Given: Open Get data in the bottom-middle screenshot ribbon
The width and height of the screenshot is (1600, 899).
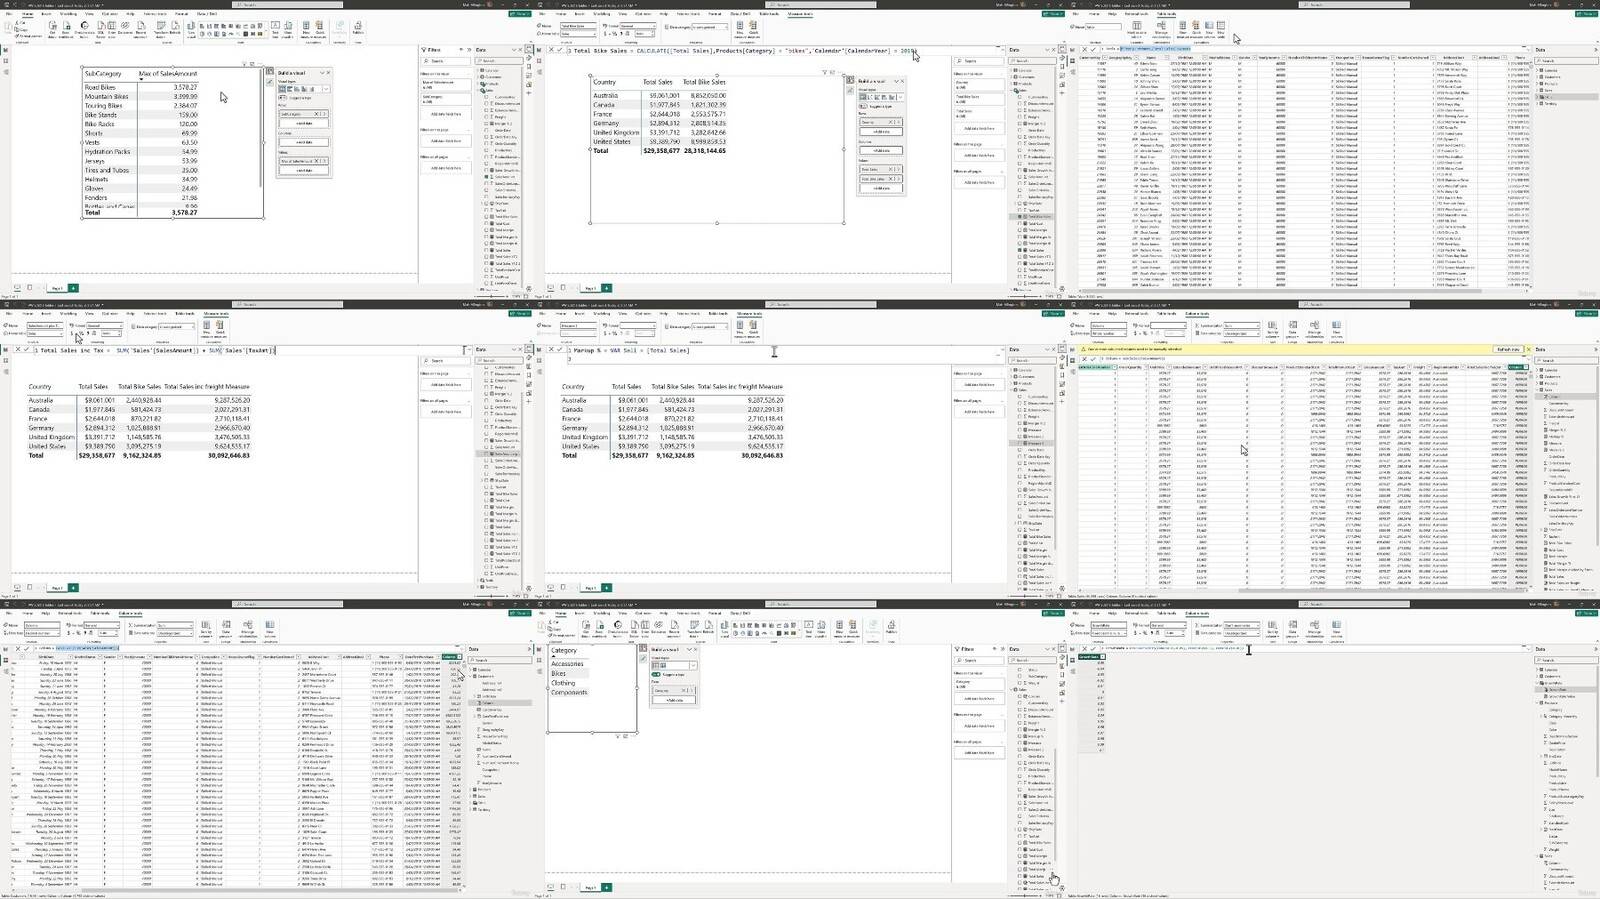Looking at the screenshot, I should click(x=586, y=628).
